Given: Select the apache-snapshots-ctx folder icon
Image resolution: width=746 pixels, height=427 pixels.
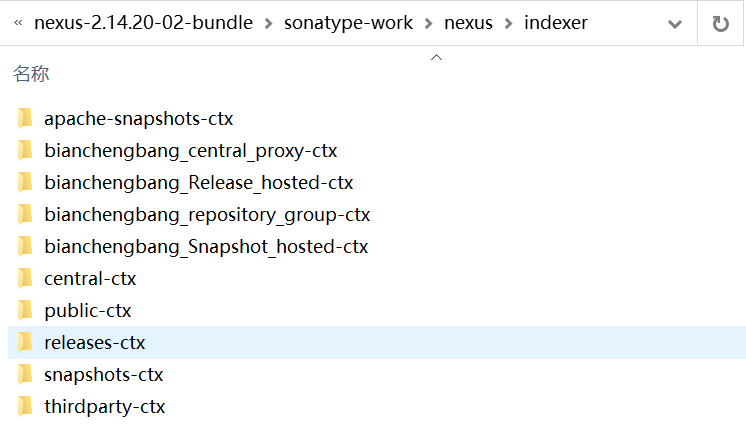Looking at the screenshot, I should click(25, 118).
